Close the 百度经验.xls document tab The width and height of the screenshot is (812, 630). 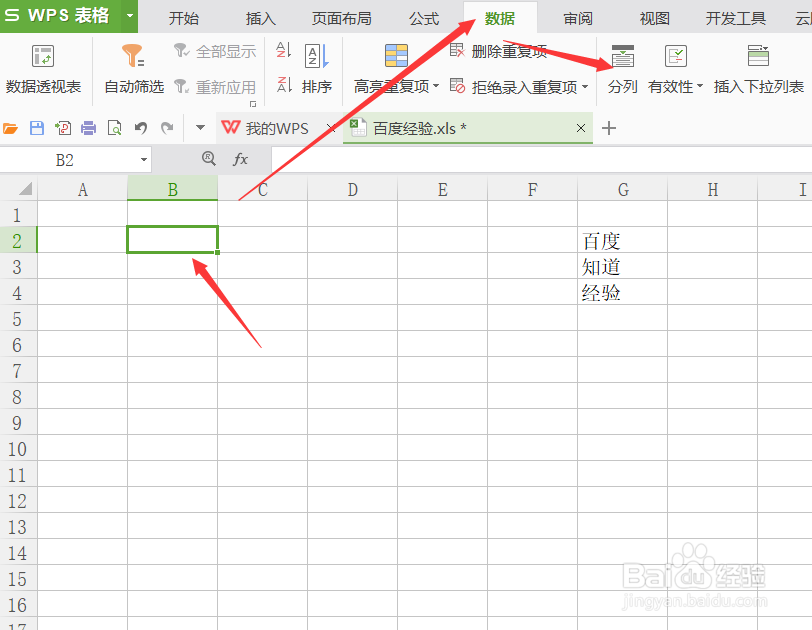coord(581,128)
